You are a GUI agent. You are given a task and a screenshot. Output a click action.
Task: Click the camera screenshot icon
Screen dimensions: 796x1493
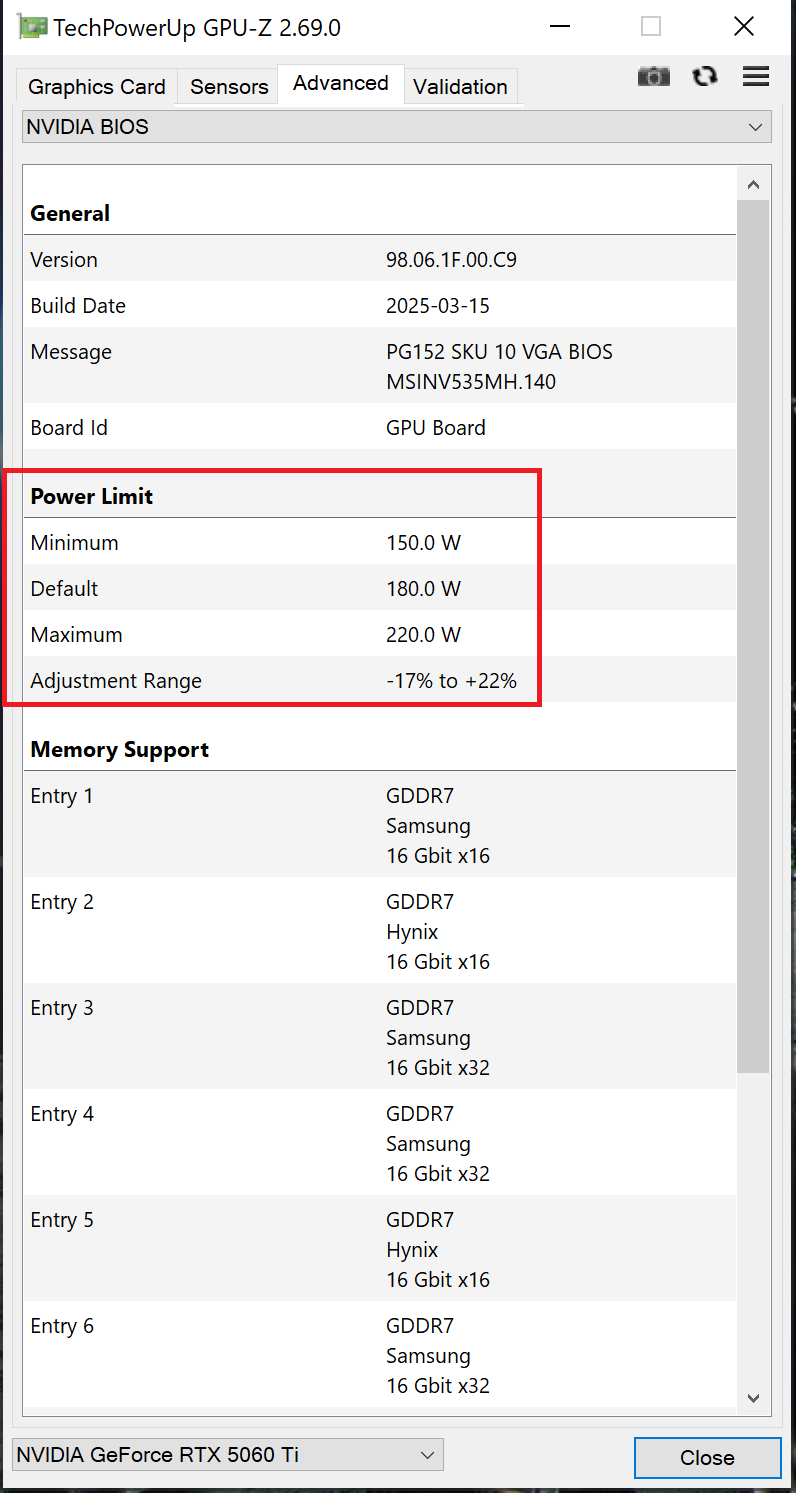tap(654, 76)
